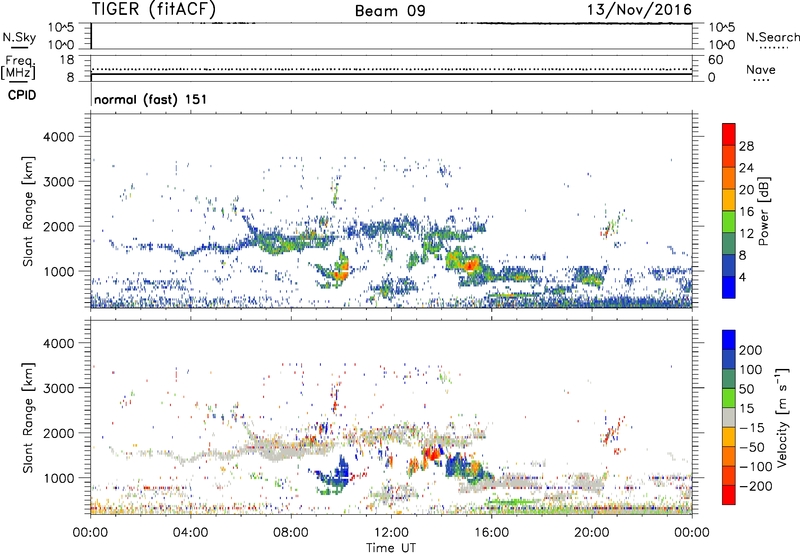This screenshot has height=554, width=800.
Task: Click the "-100" velocity colorbar label
Action: pyautogui.click(x=755, y=467)
